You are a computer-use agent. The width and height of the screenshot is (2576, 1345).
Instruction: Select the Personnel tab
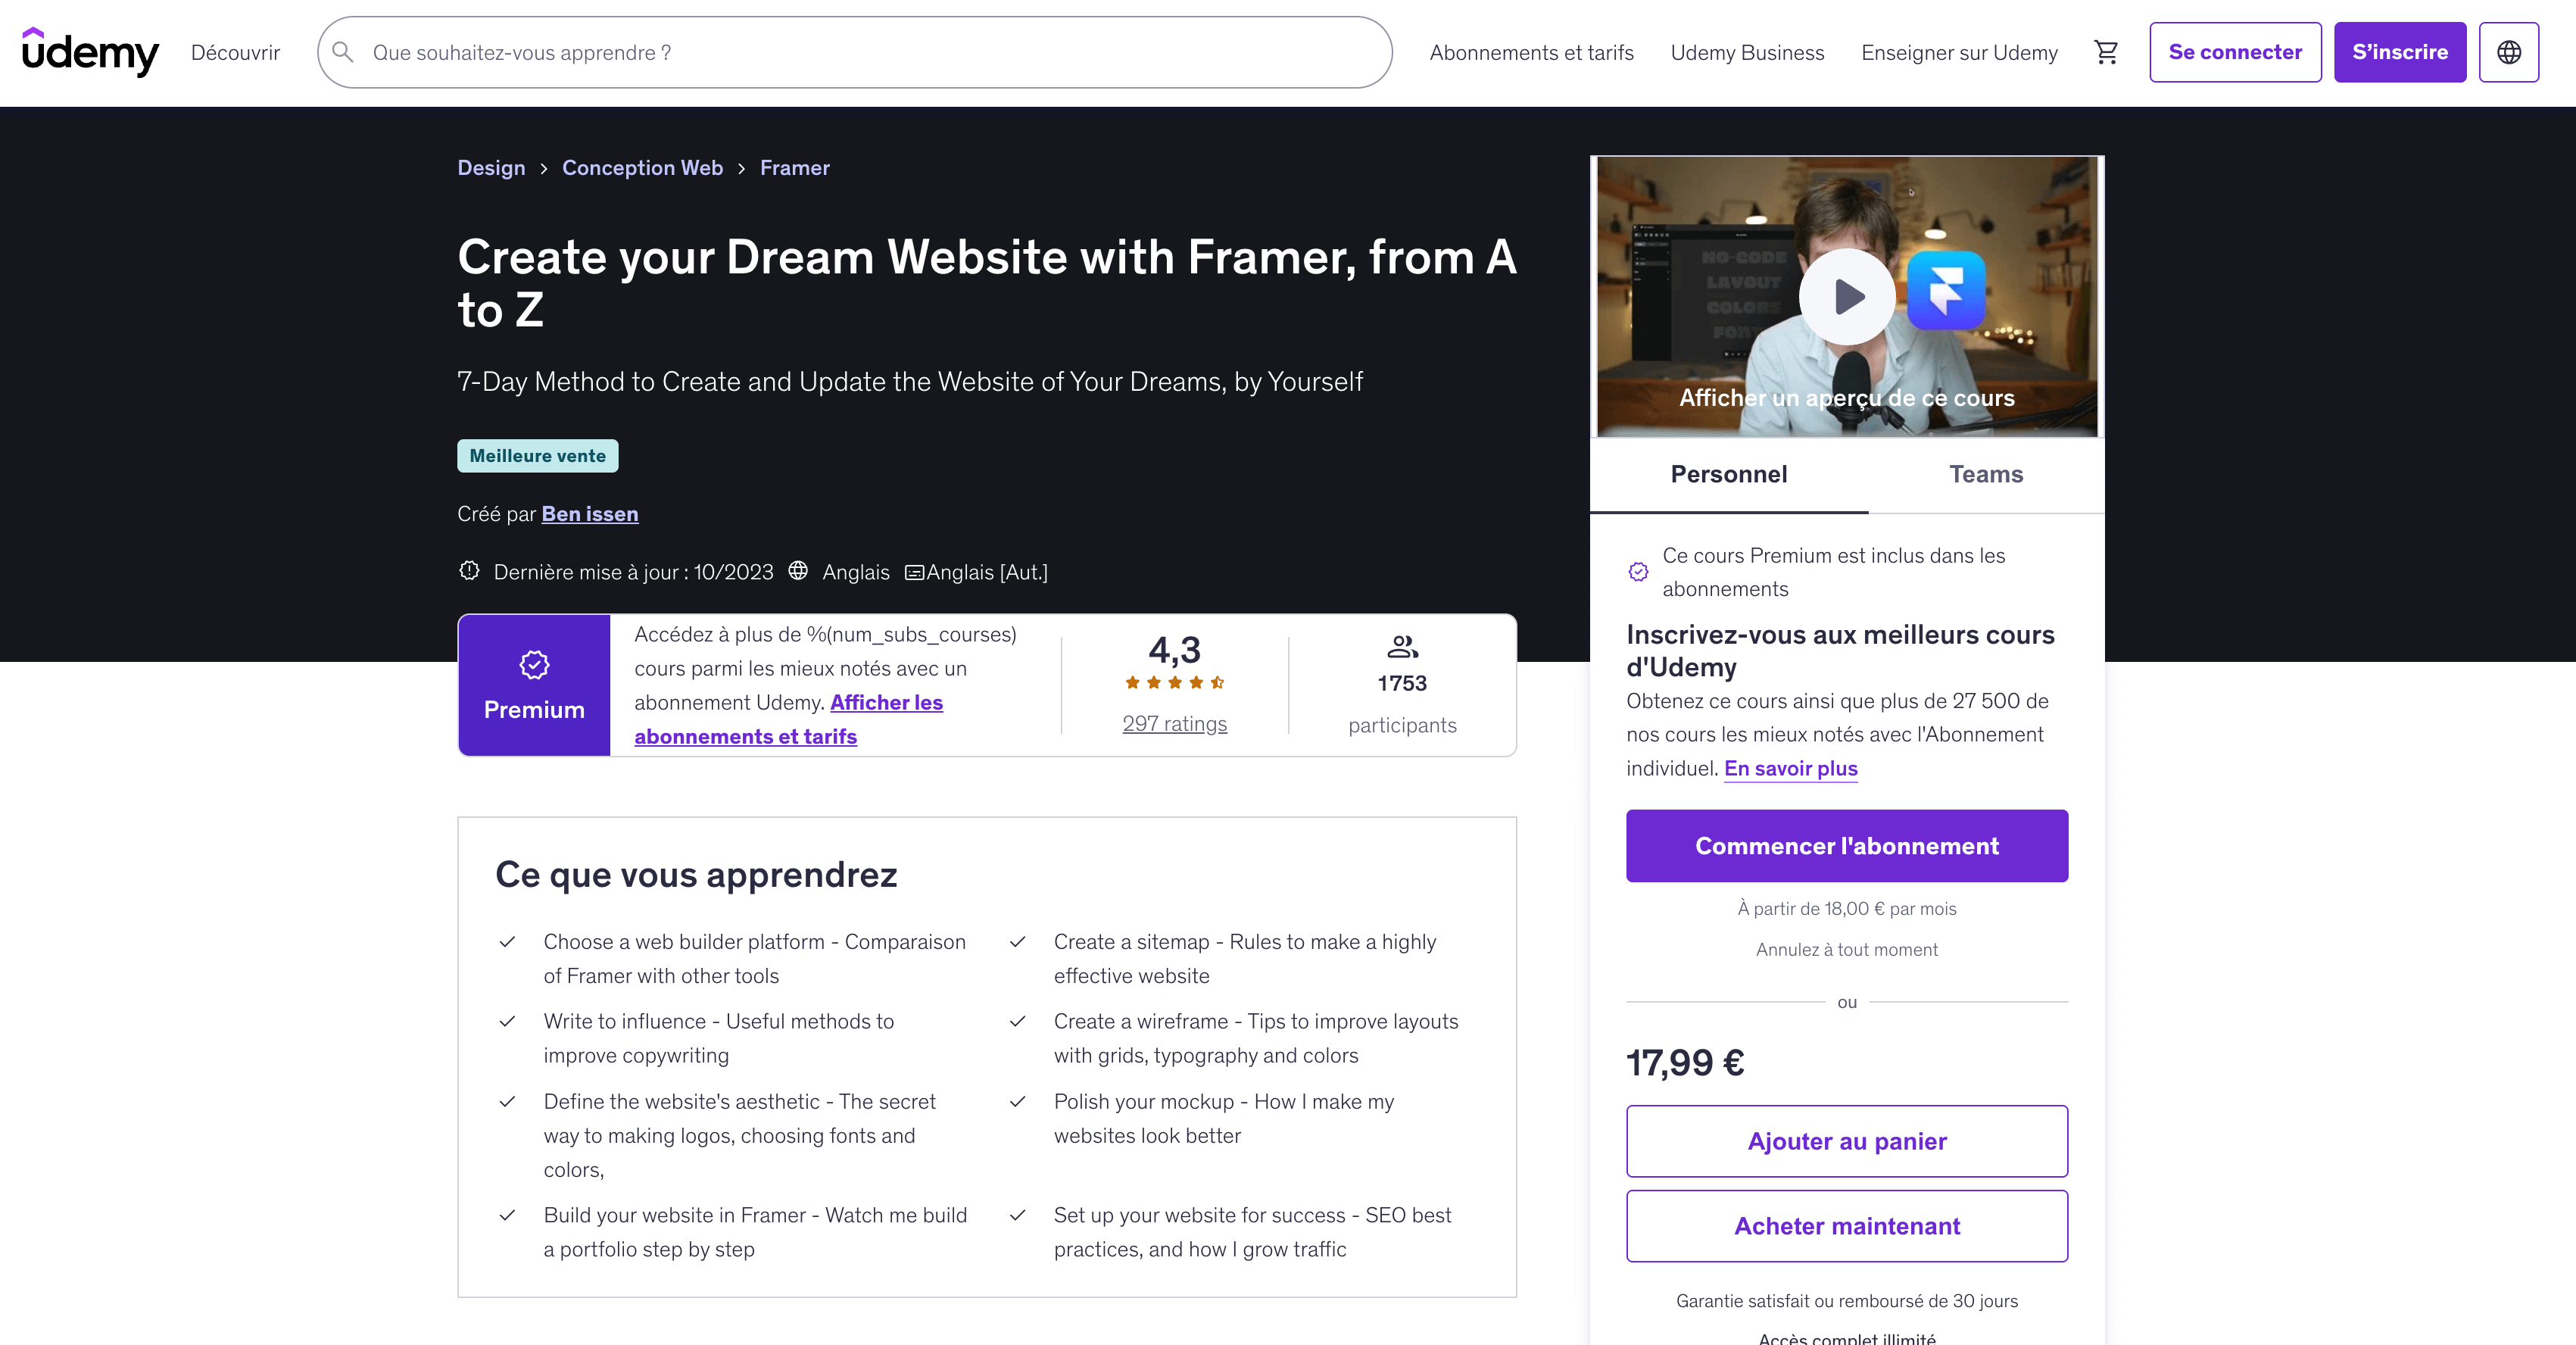coord(1728,474)
